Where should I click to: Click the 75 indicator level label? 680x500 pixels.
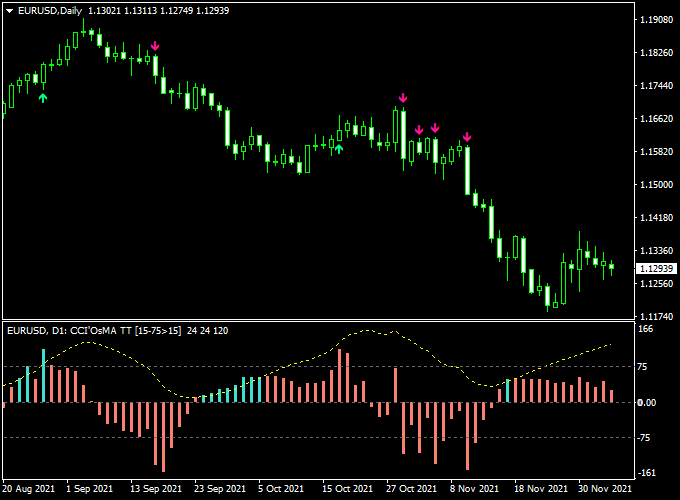coord(642,367)
